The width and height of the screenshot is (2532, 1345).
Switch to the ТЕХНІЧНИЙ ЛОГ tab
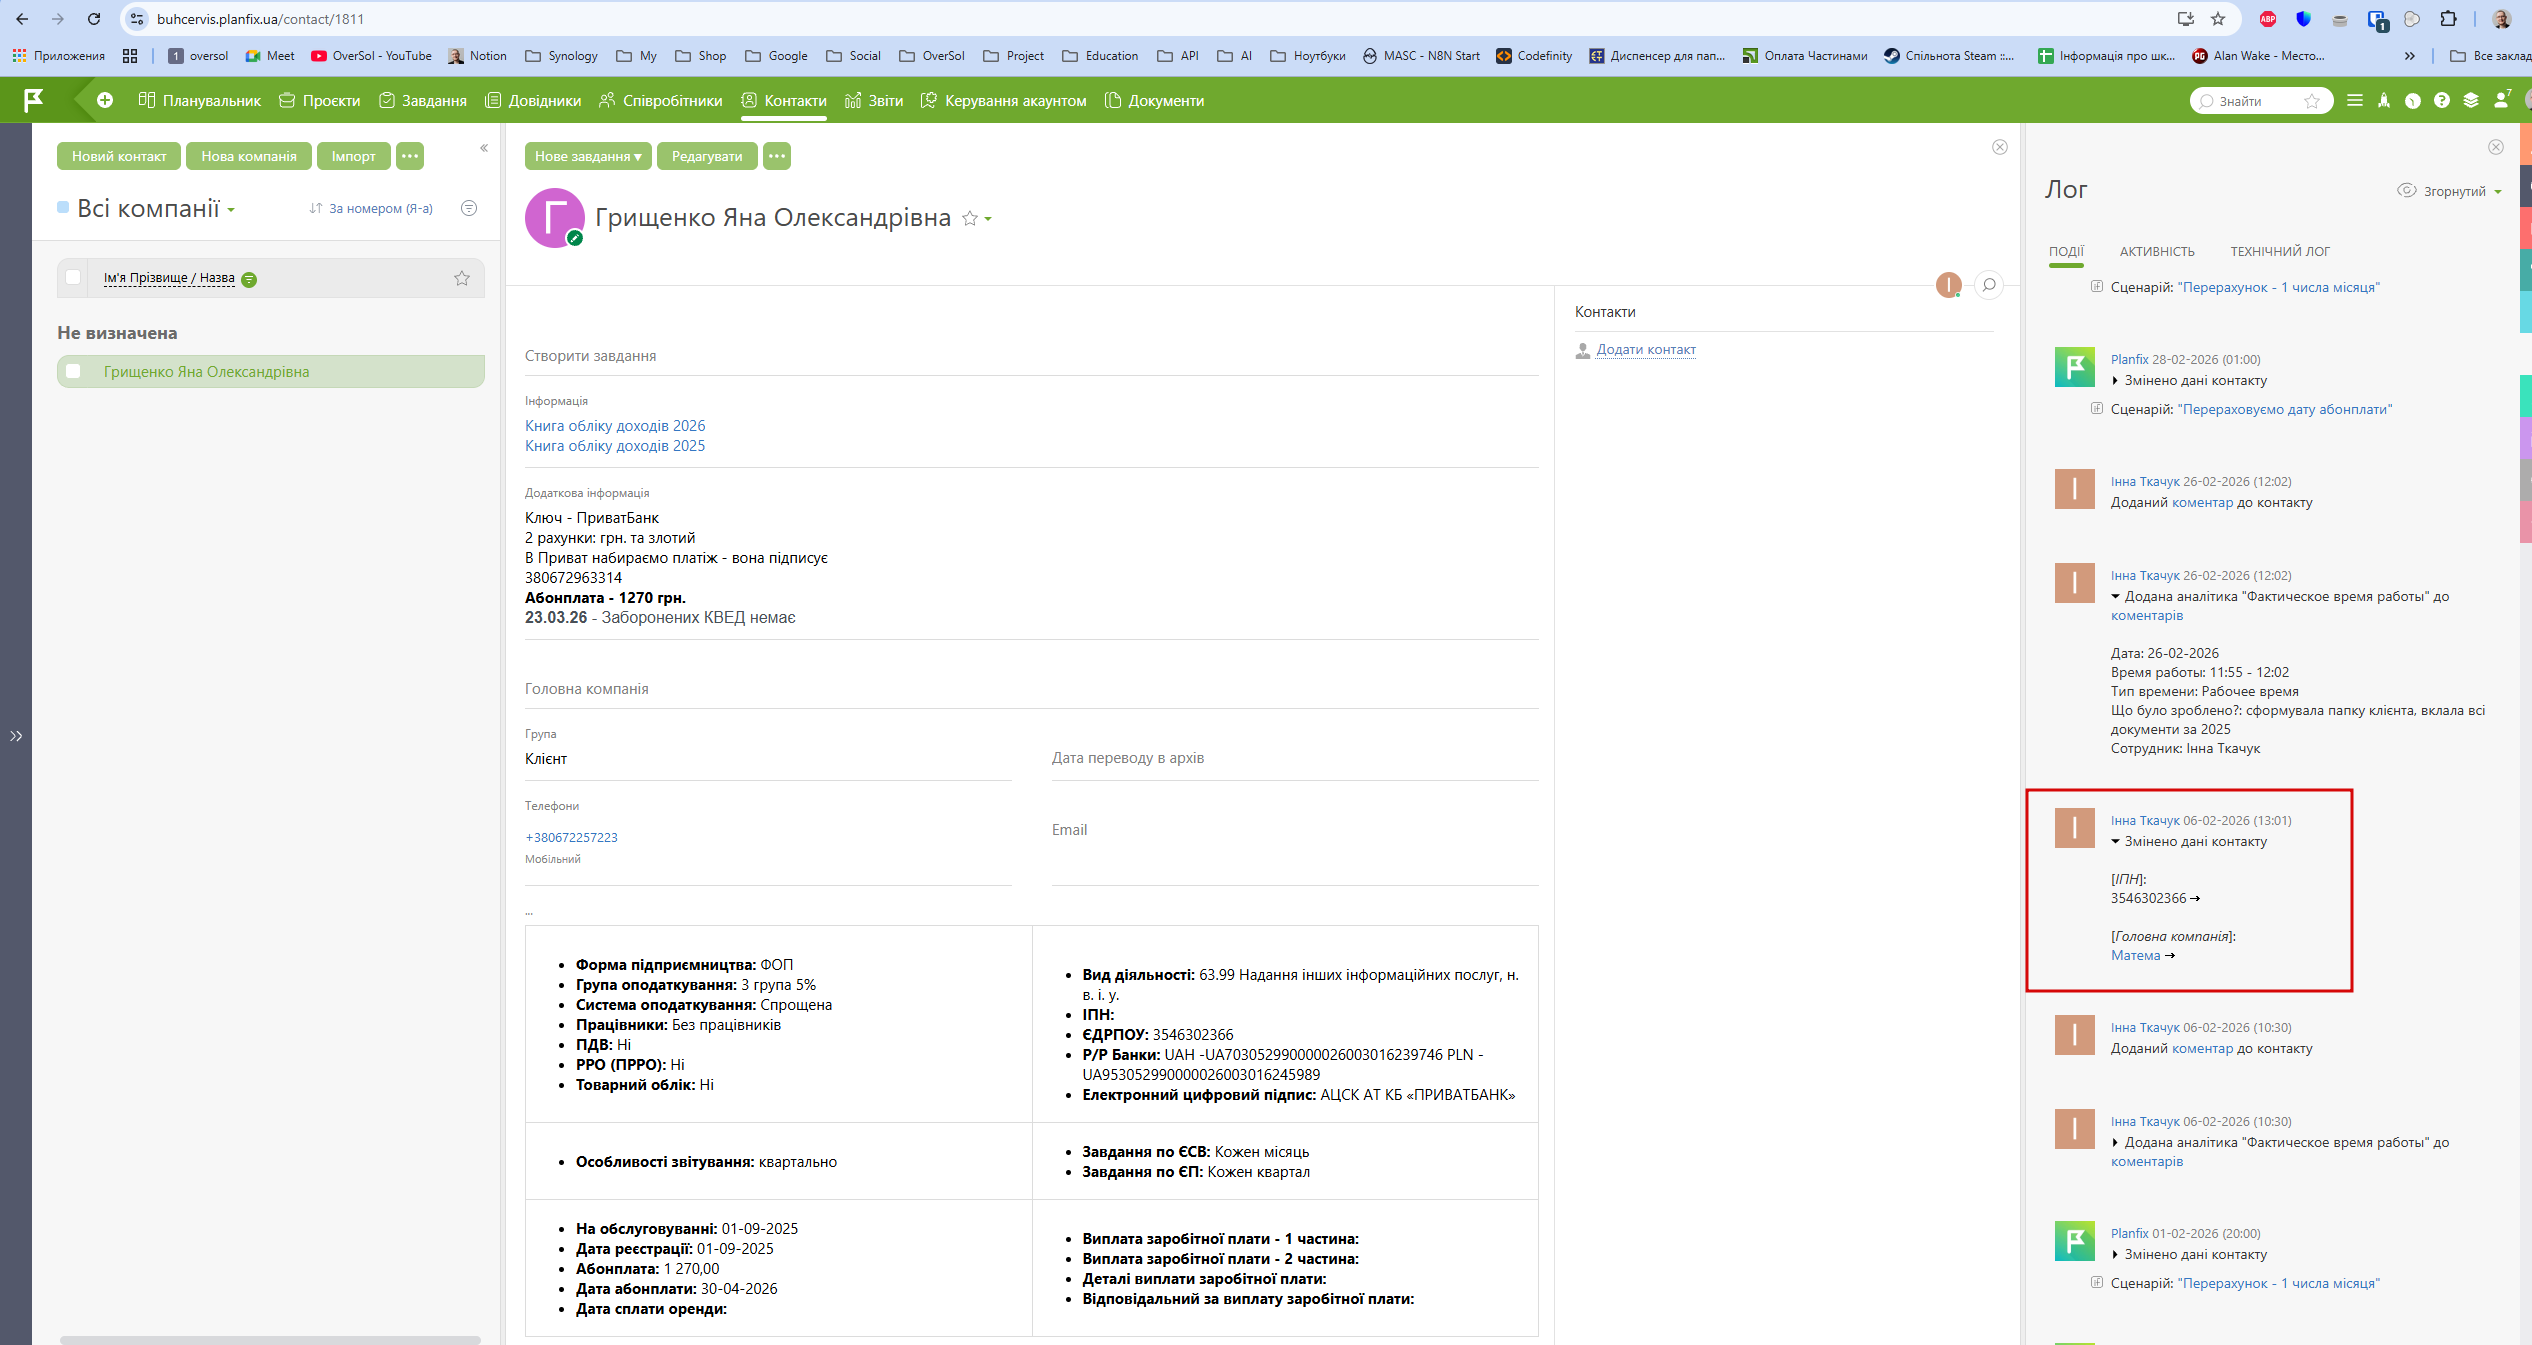pyautogui.click(x=2279, y=252)
